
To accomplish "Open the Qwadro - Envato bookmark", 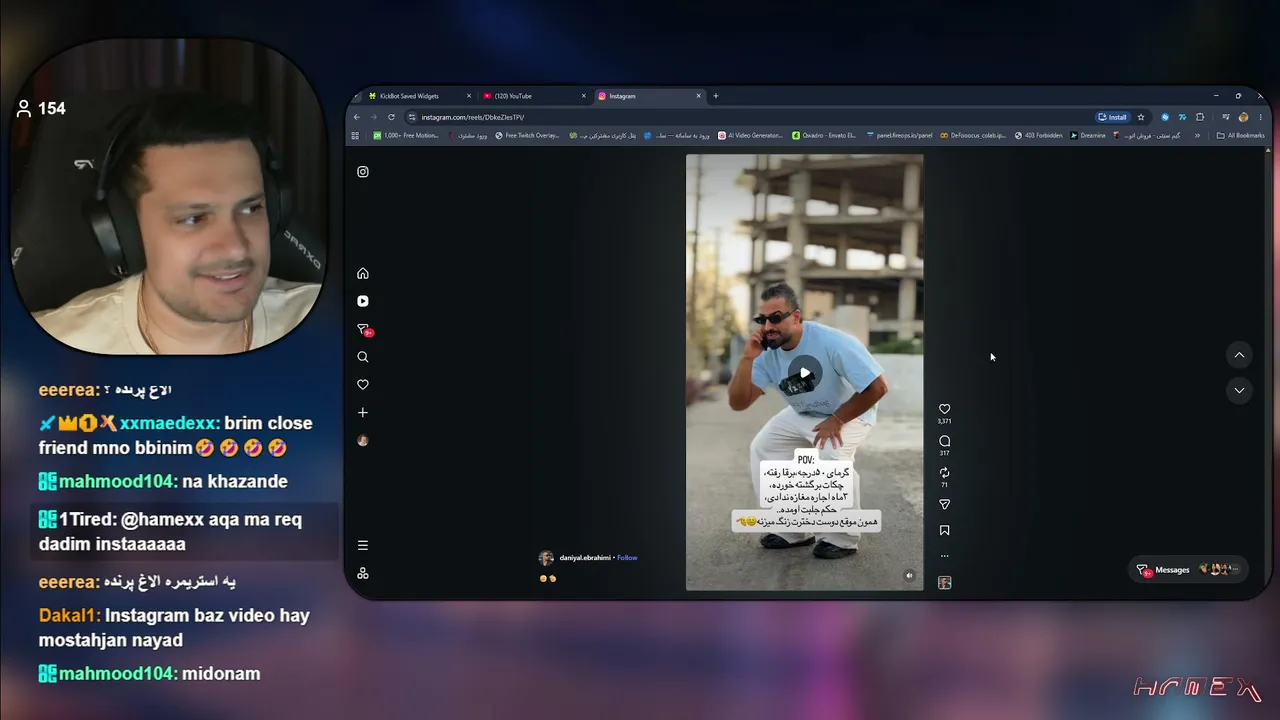I will coord(824,136).
